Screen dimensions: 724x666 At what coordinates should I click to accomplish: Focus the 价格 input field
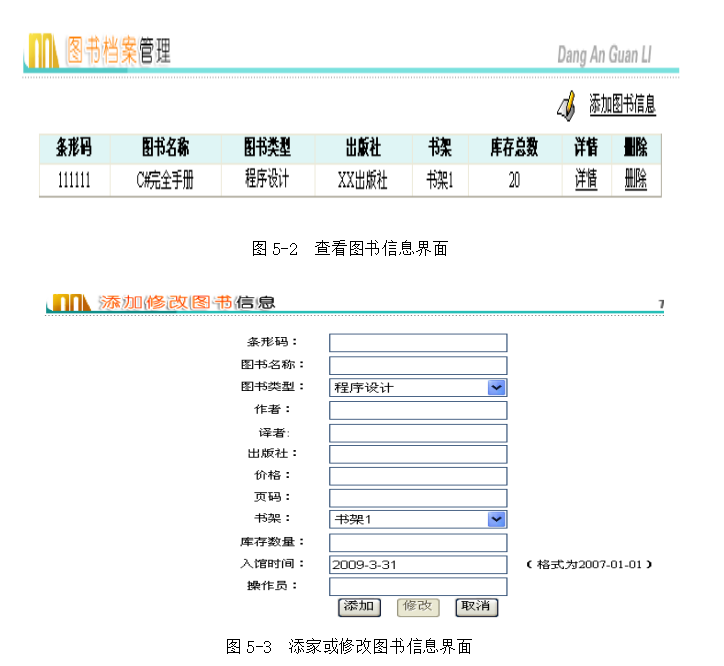(x=418, y=476)
